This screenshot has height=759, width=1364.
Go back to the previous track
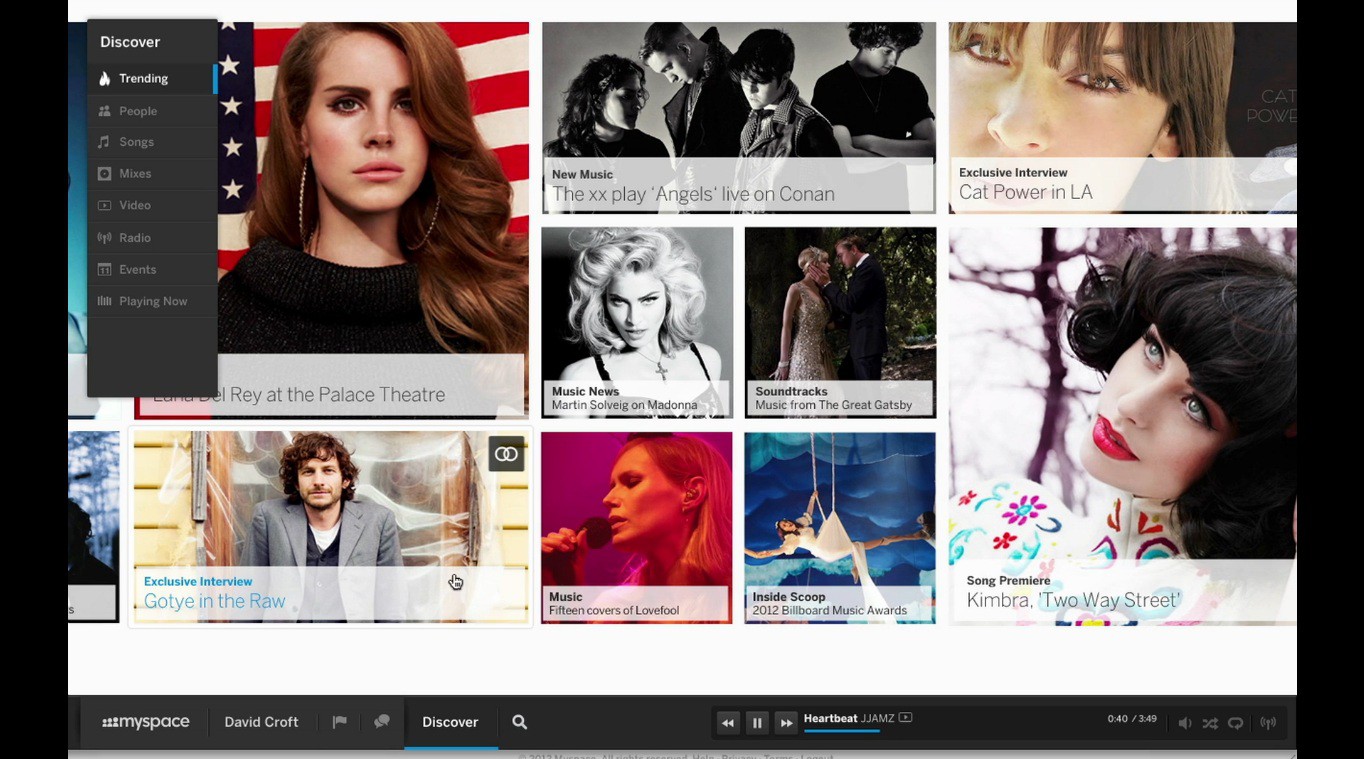[x=728, y=723]
